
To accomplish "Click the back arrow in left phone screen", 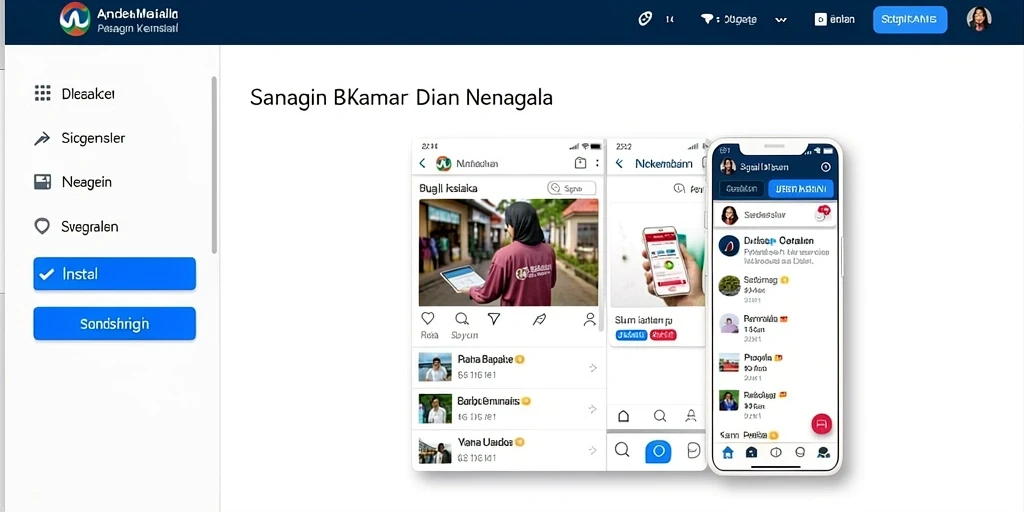I will click(x=423, y=163).
